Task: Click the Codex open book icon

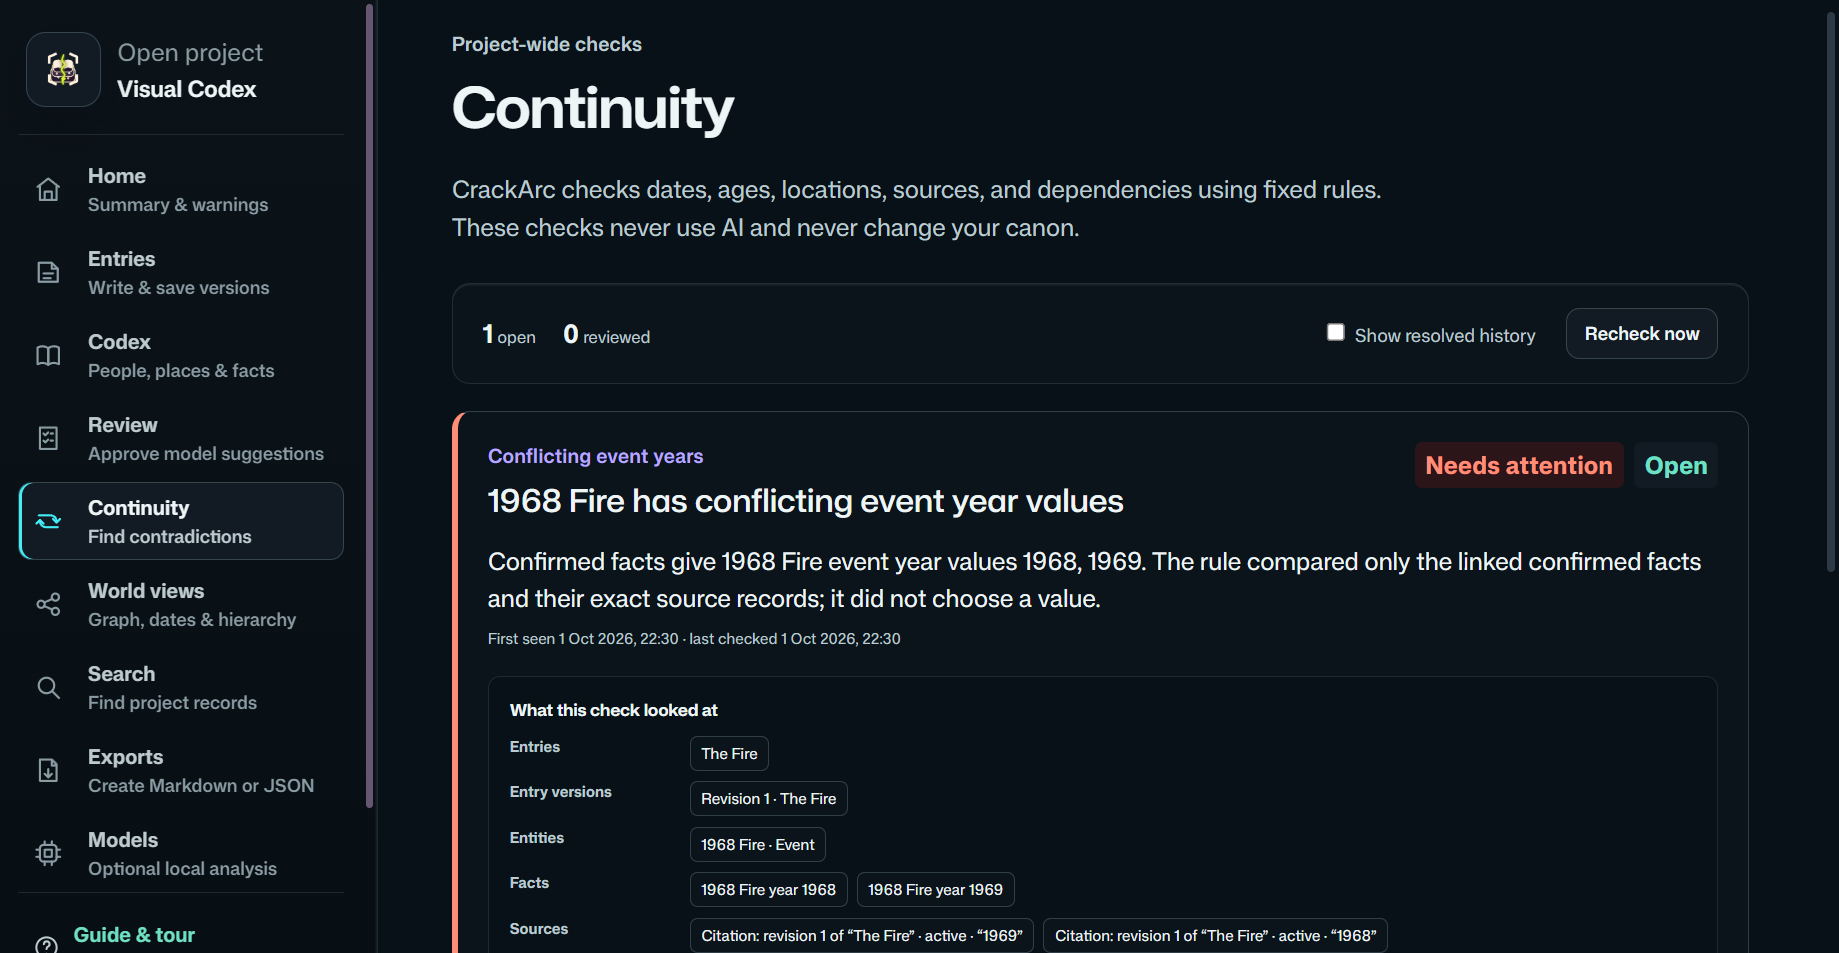Action: click(48, 355)
